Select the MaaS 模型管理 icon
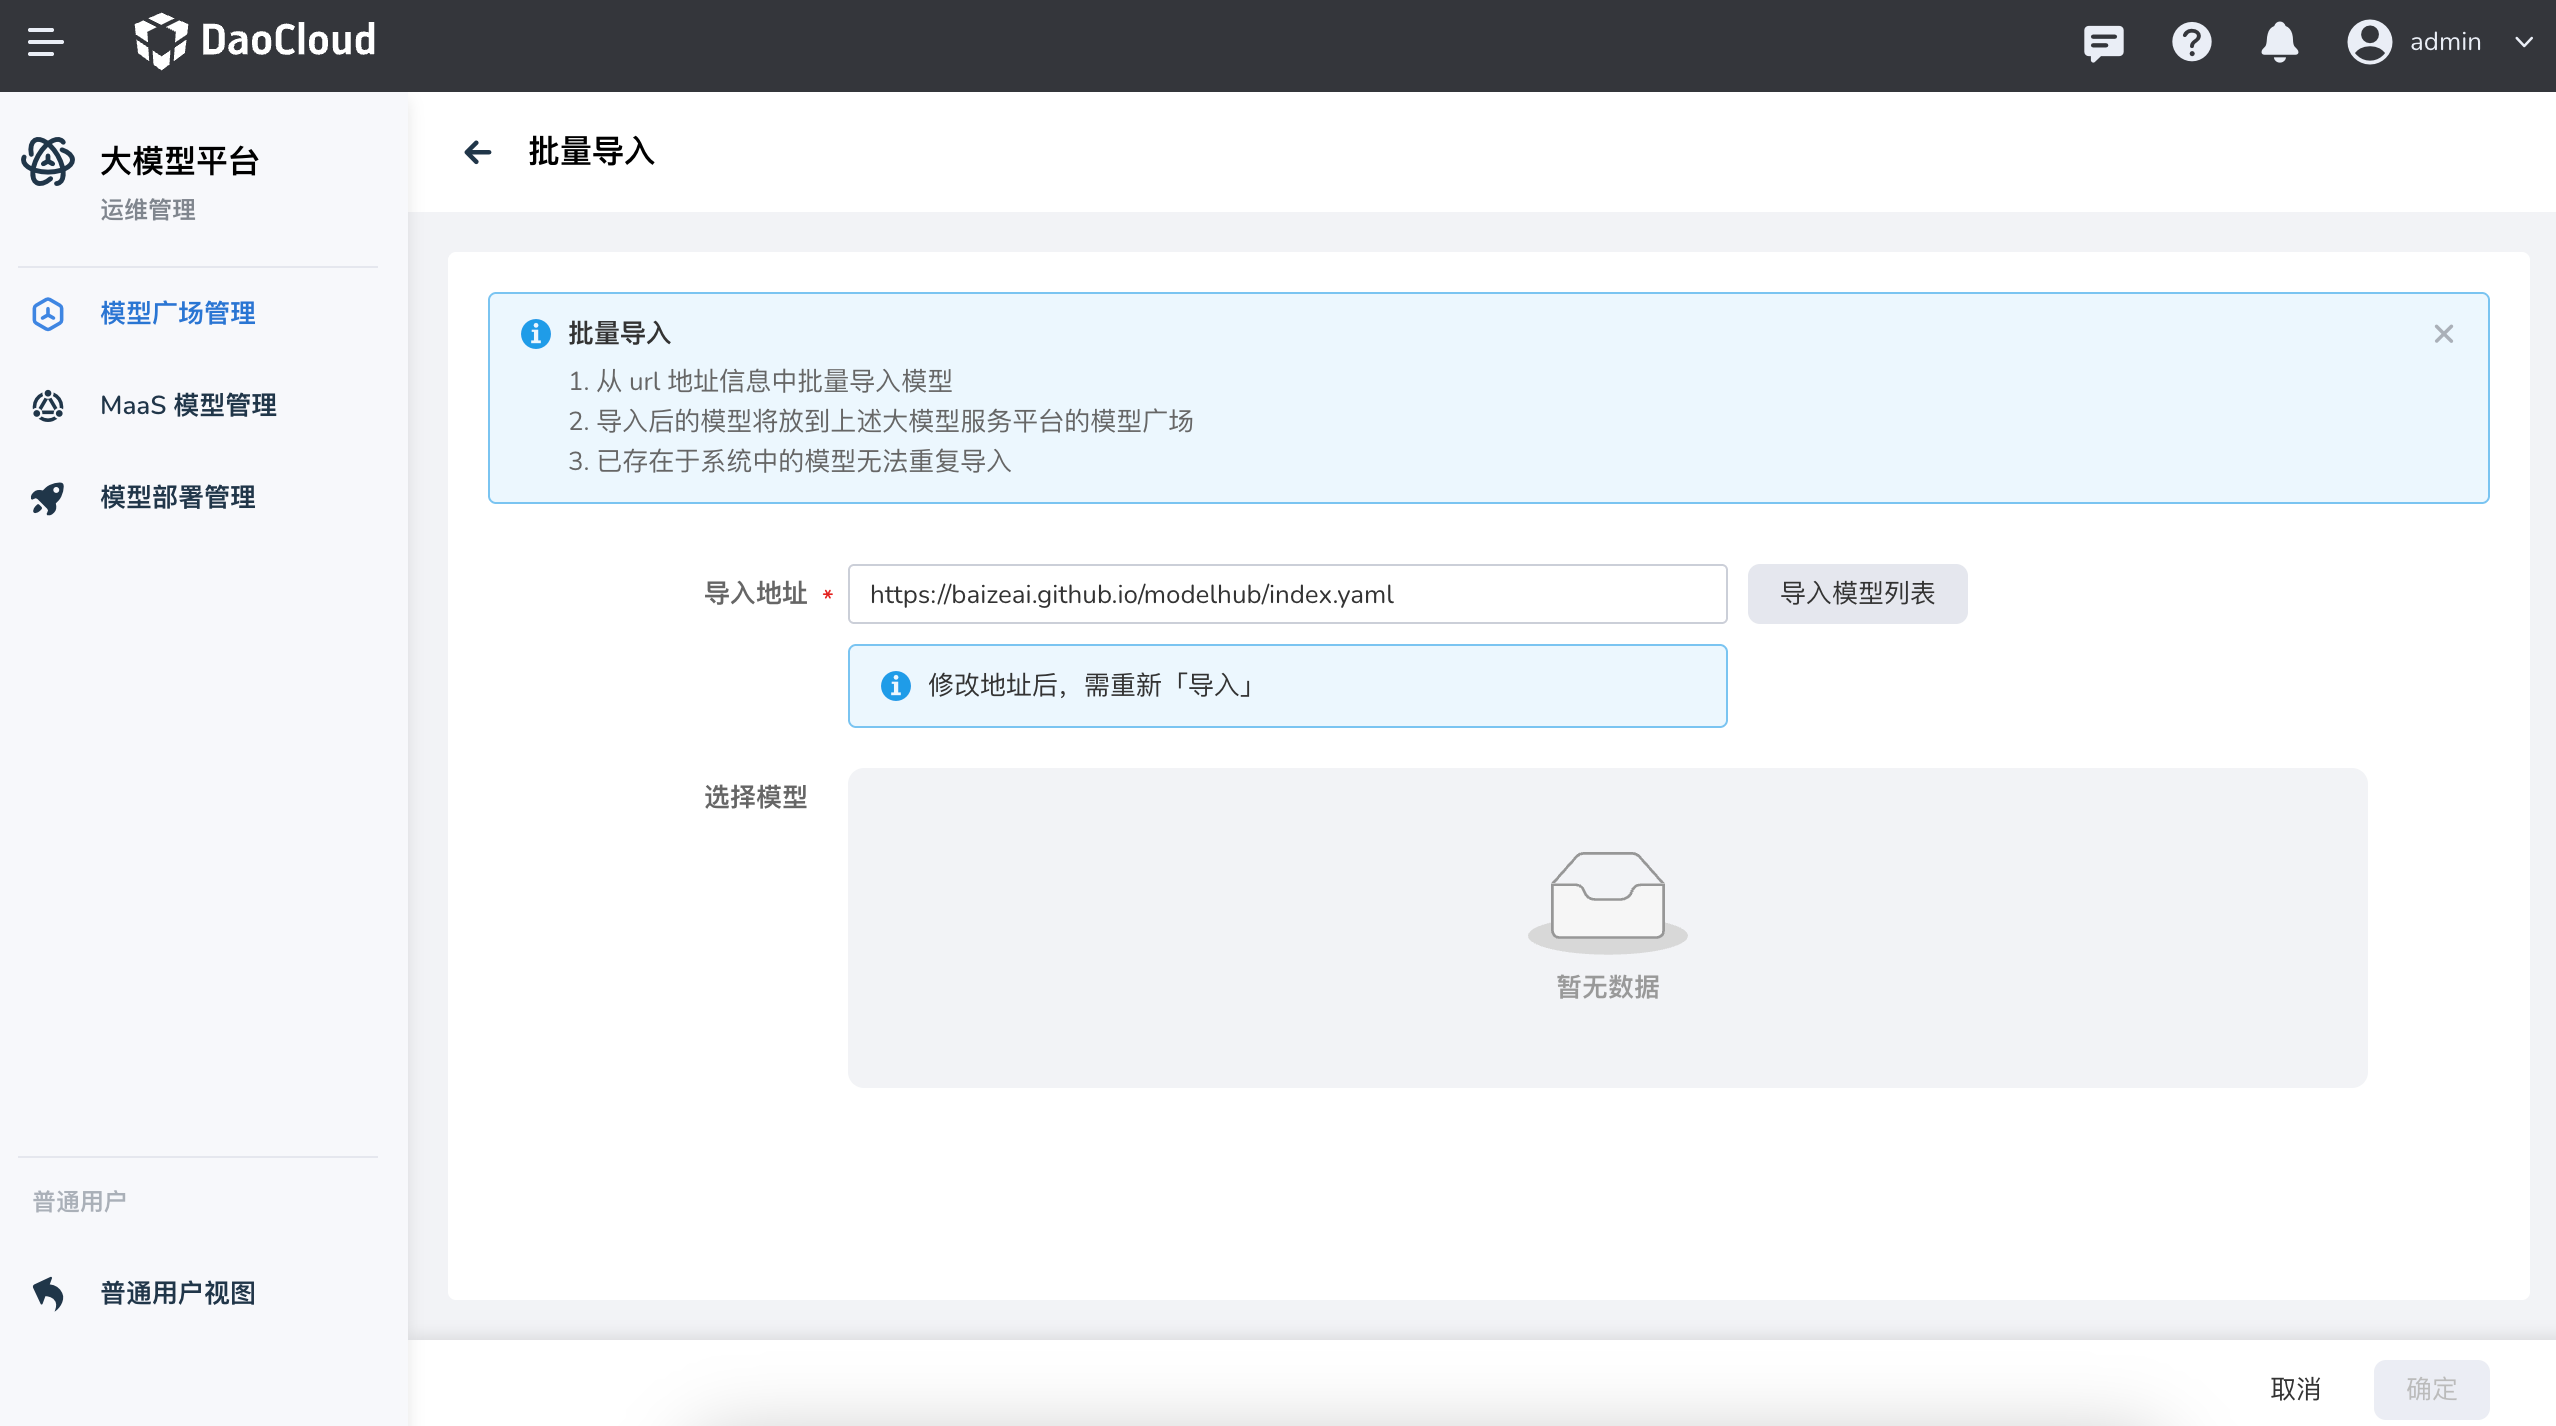2556x1426 pixels. click(x=47, y=405)
